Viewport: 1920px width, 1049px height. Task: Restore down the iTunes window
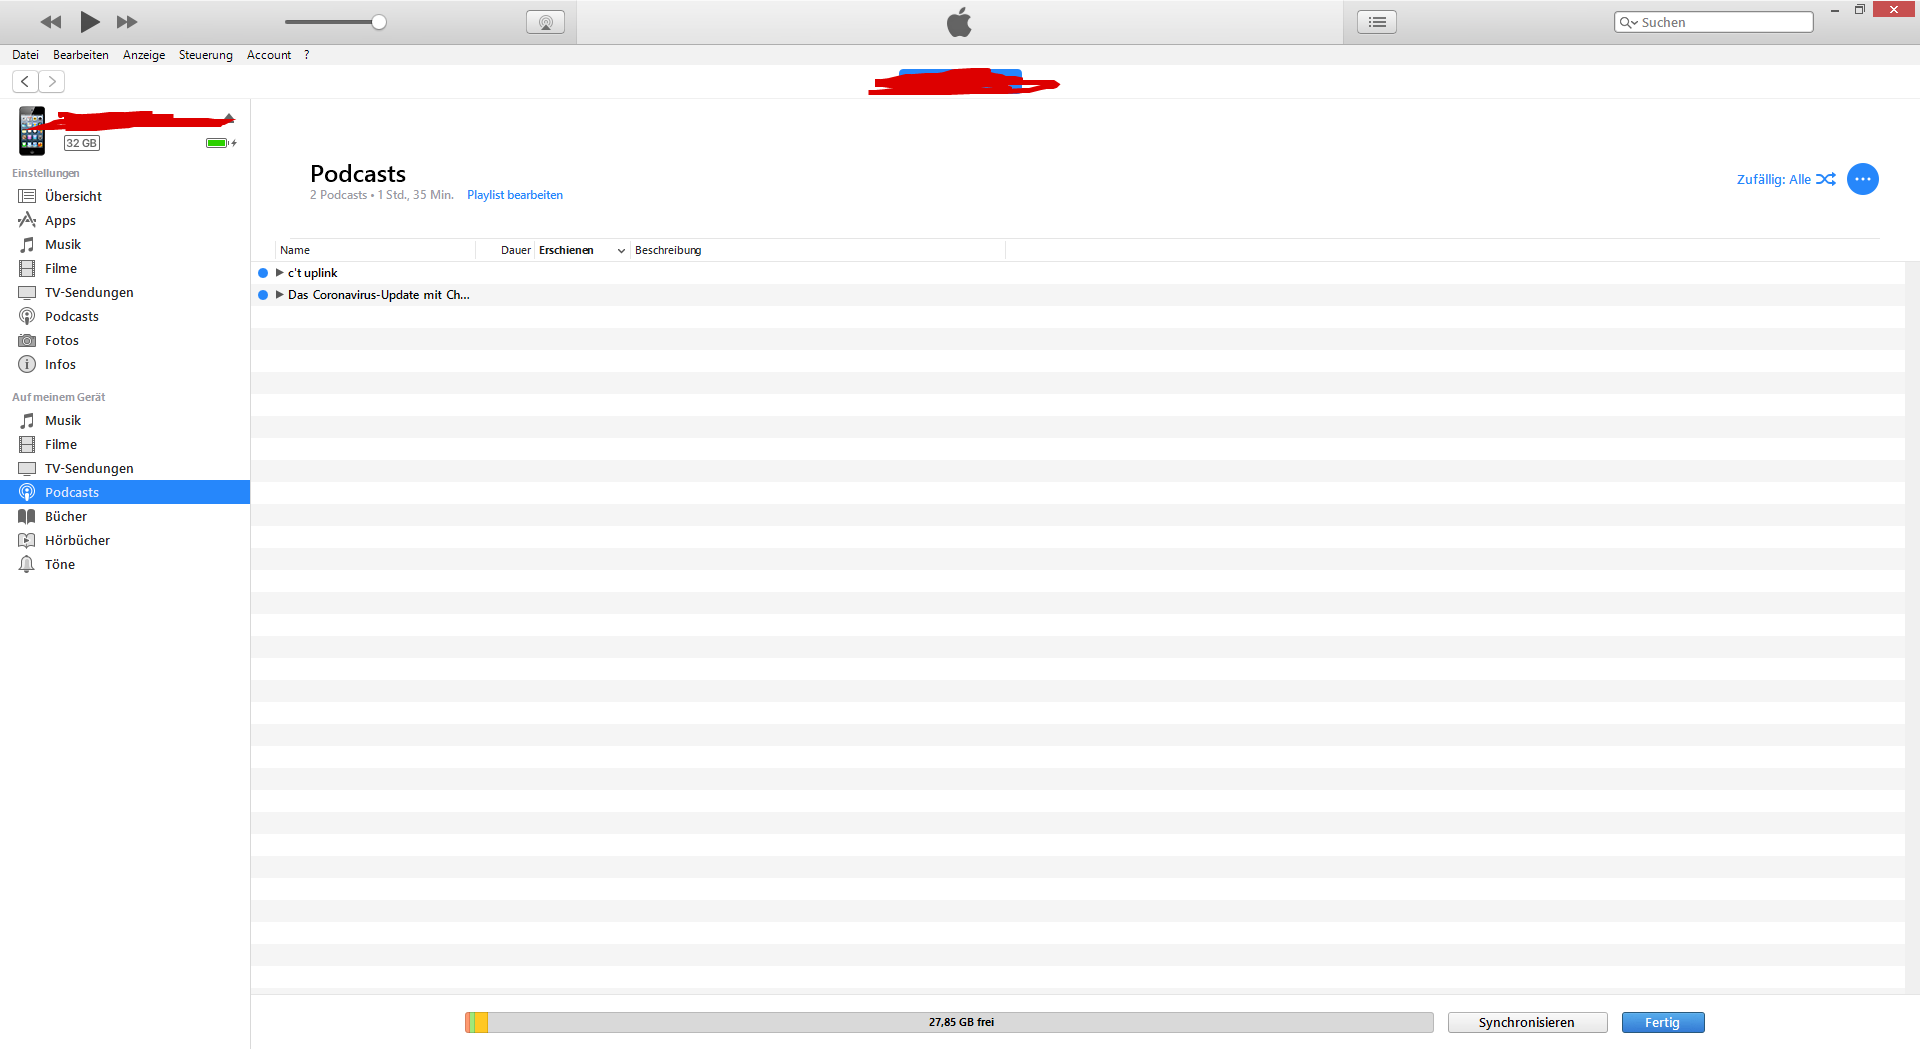click(1860, 9)
